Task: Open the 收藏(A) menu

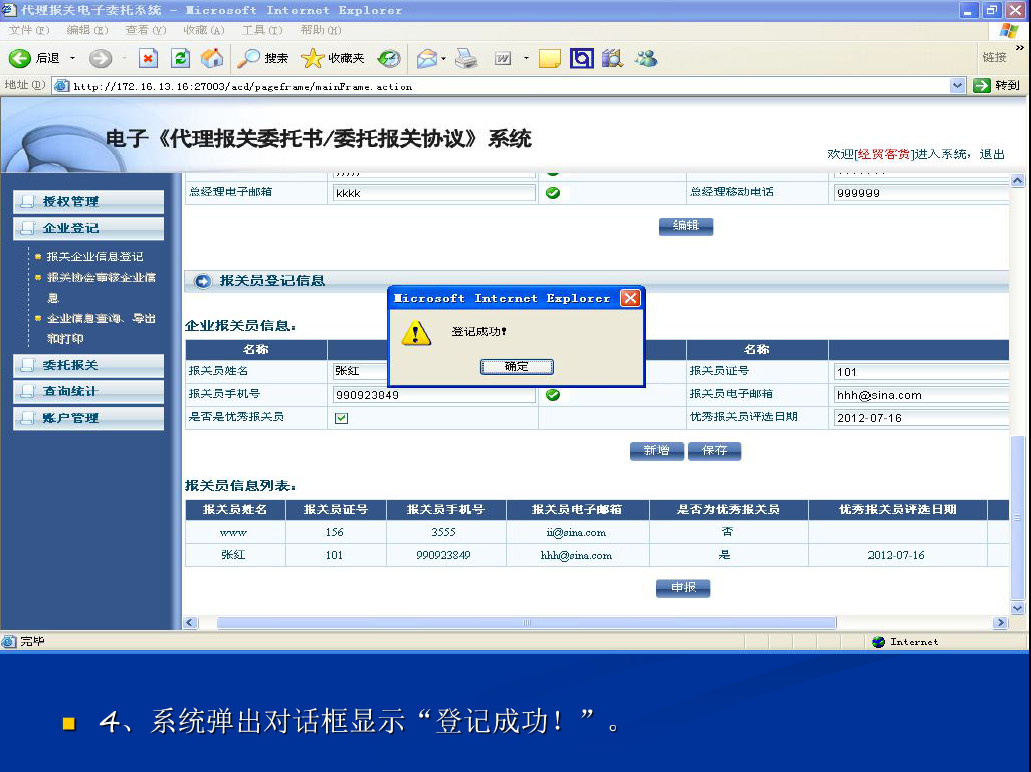Action: pyautogui.click(x=204, y=30)
